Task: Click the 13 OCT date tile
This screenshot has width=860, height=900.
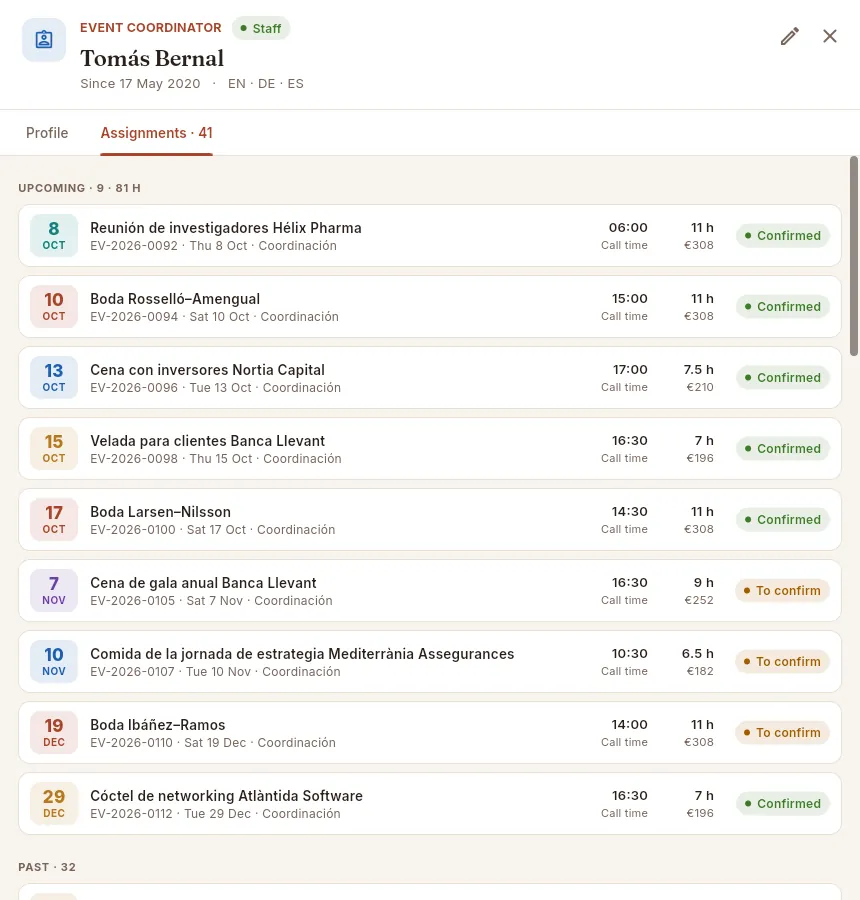Action: (54, 378)
